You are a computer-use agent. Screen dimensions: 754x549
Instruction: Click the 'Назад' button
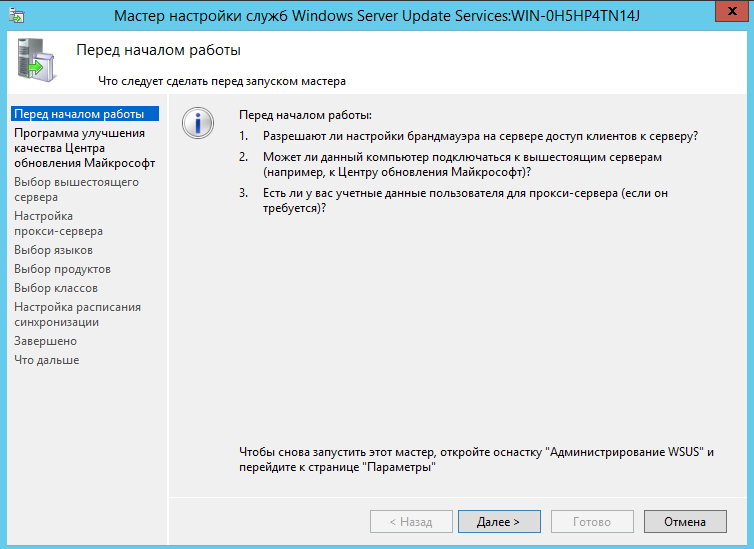[x=411, y=522]
